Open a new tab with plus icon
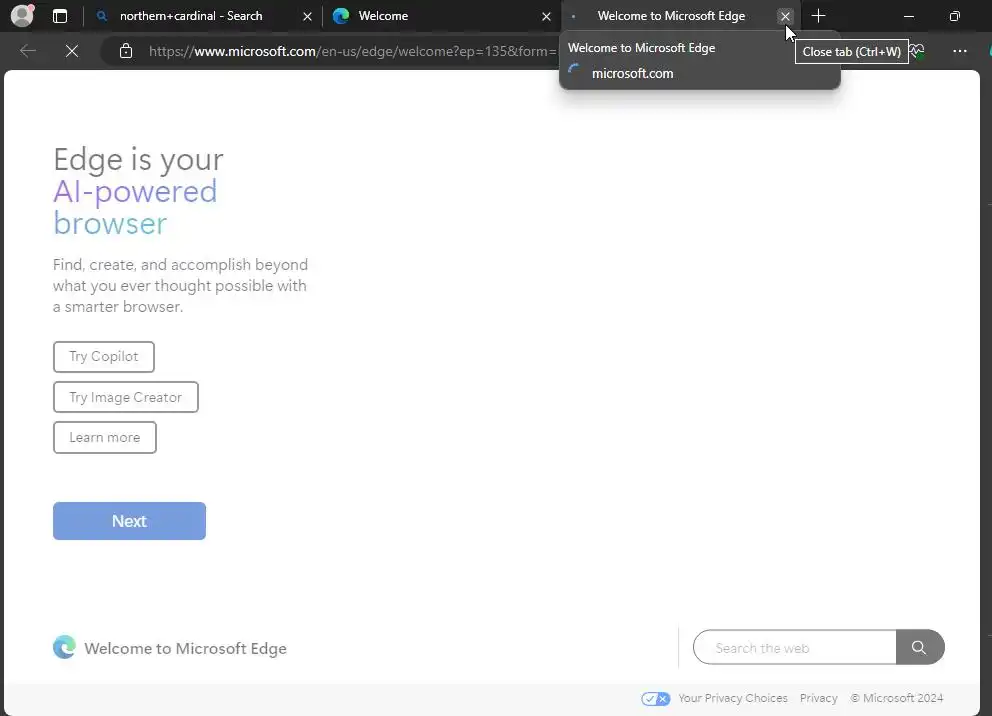 tap(819, 16)
